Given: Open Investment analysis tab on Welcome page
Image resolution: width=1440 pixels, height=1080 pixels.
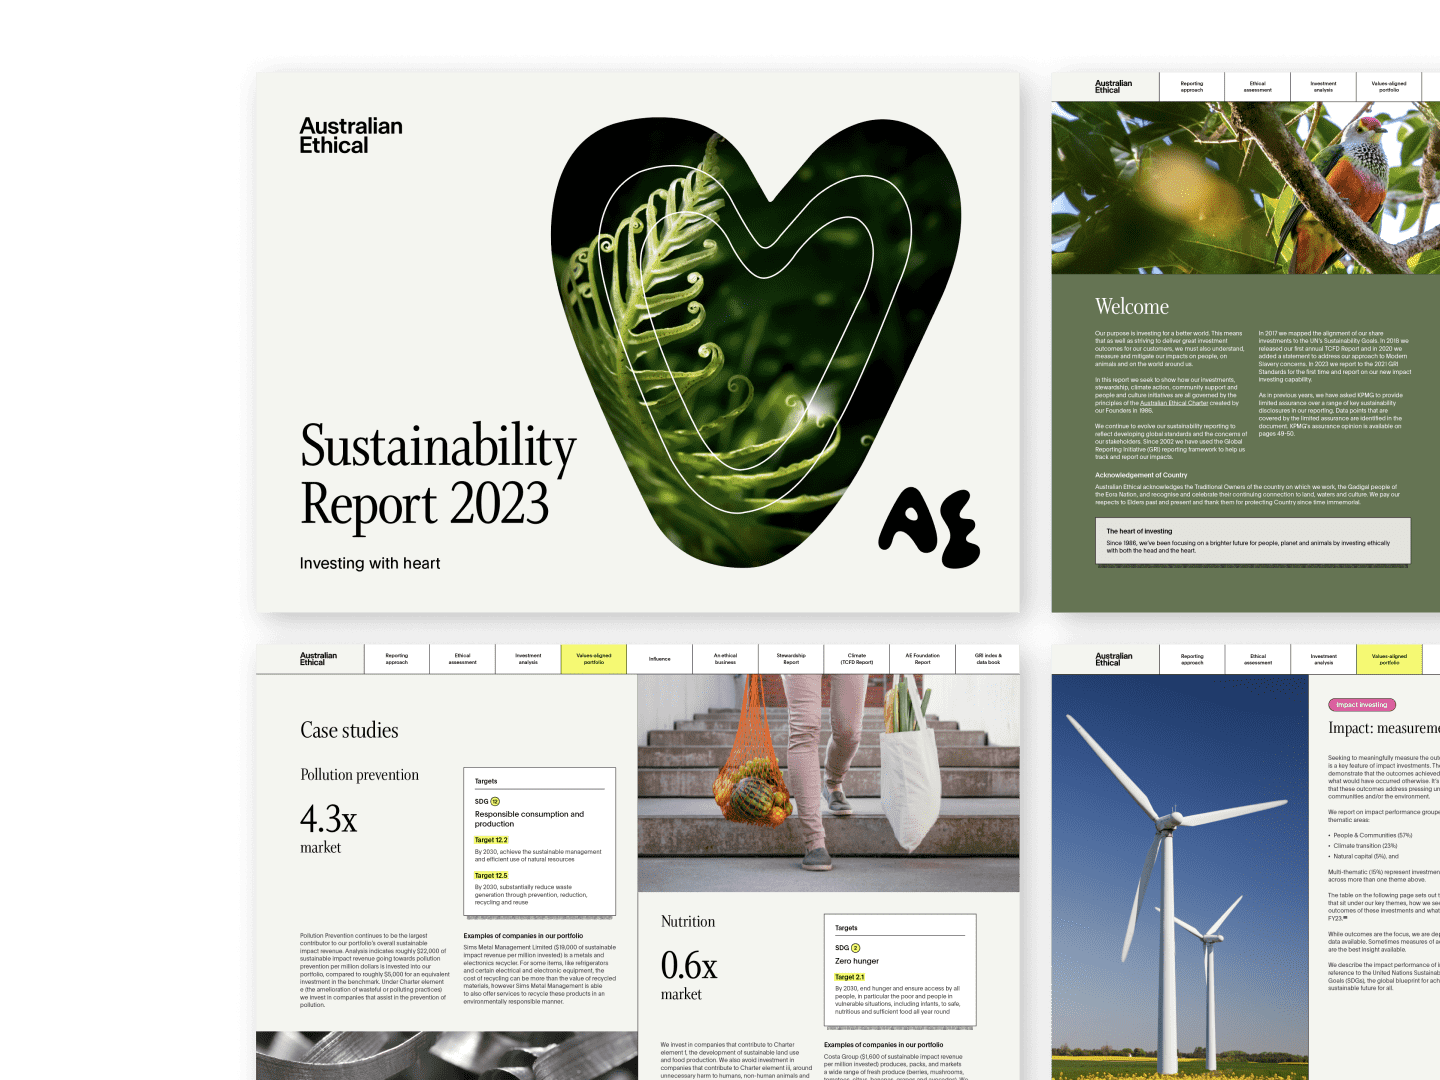Looking at the screenshot, I should (1323, 87).
